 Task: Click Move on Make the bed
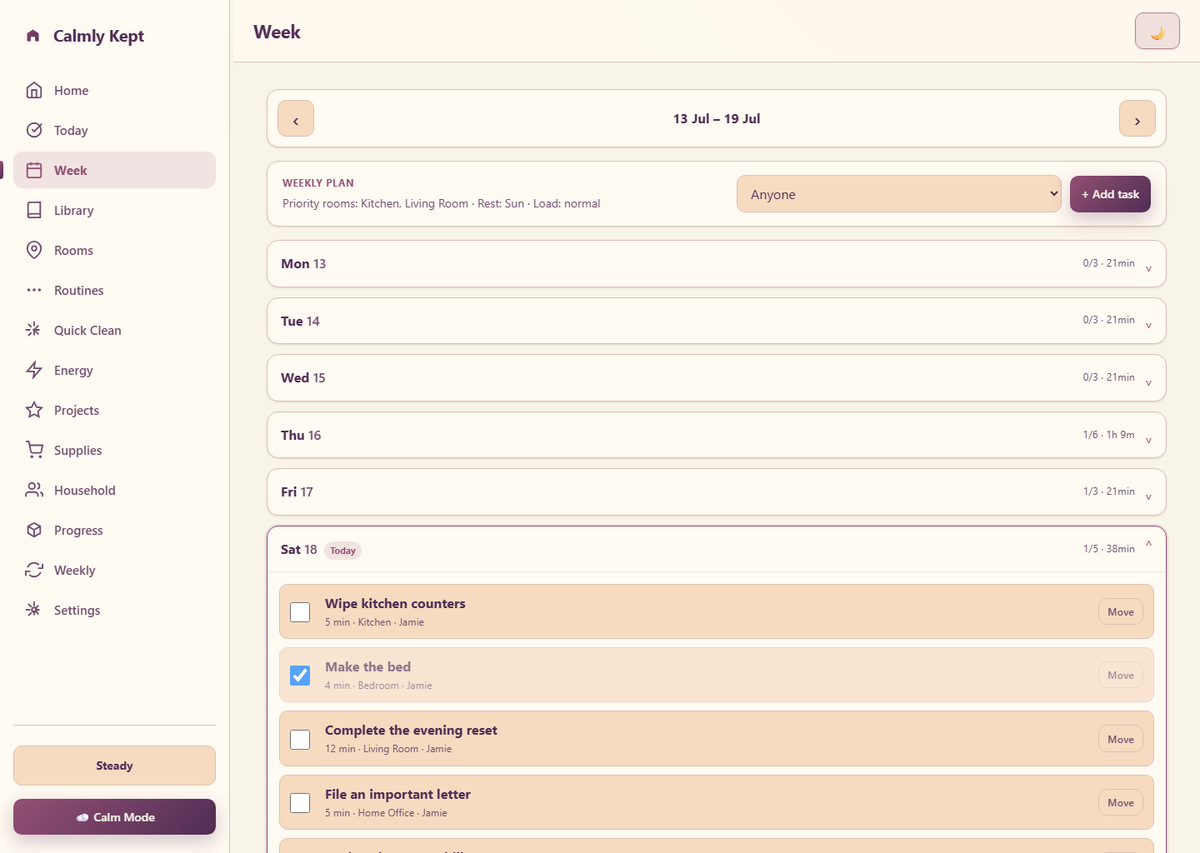point(1120,675)
